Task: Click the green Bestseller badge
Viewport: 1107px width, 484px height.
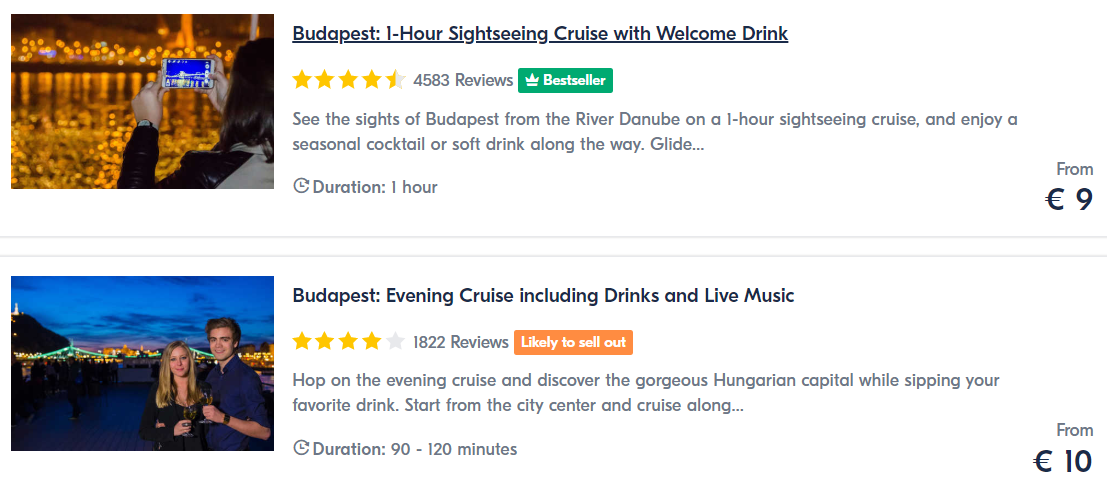Action: pyautogui.click(x=565, y=80)
